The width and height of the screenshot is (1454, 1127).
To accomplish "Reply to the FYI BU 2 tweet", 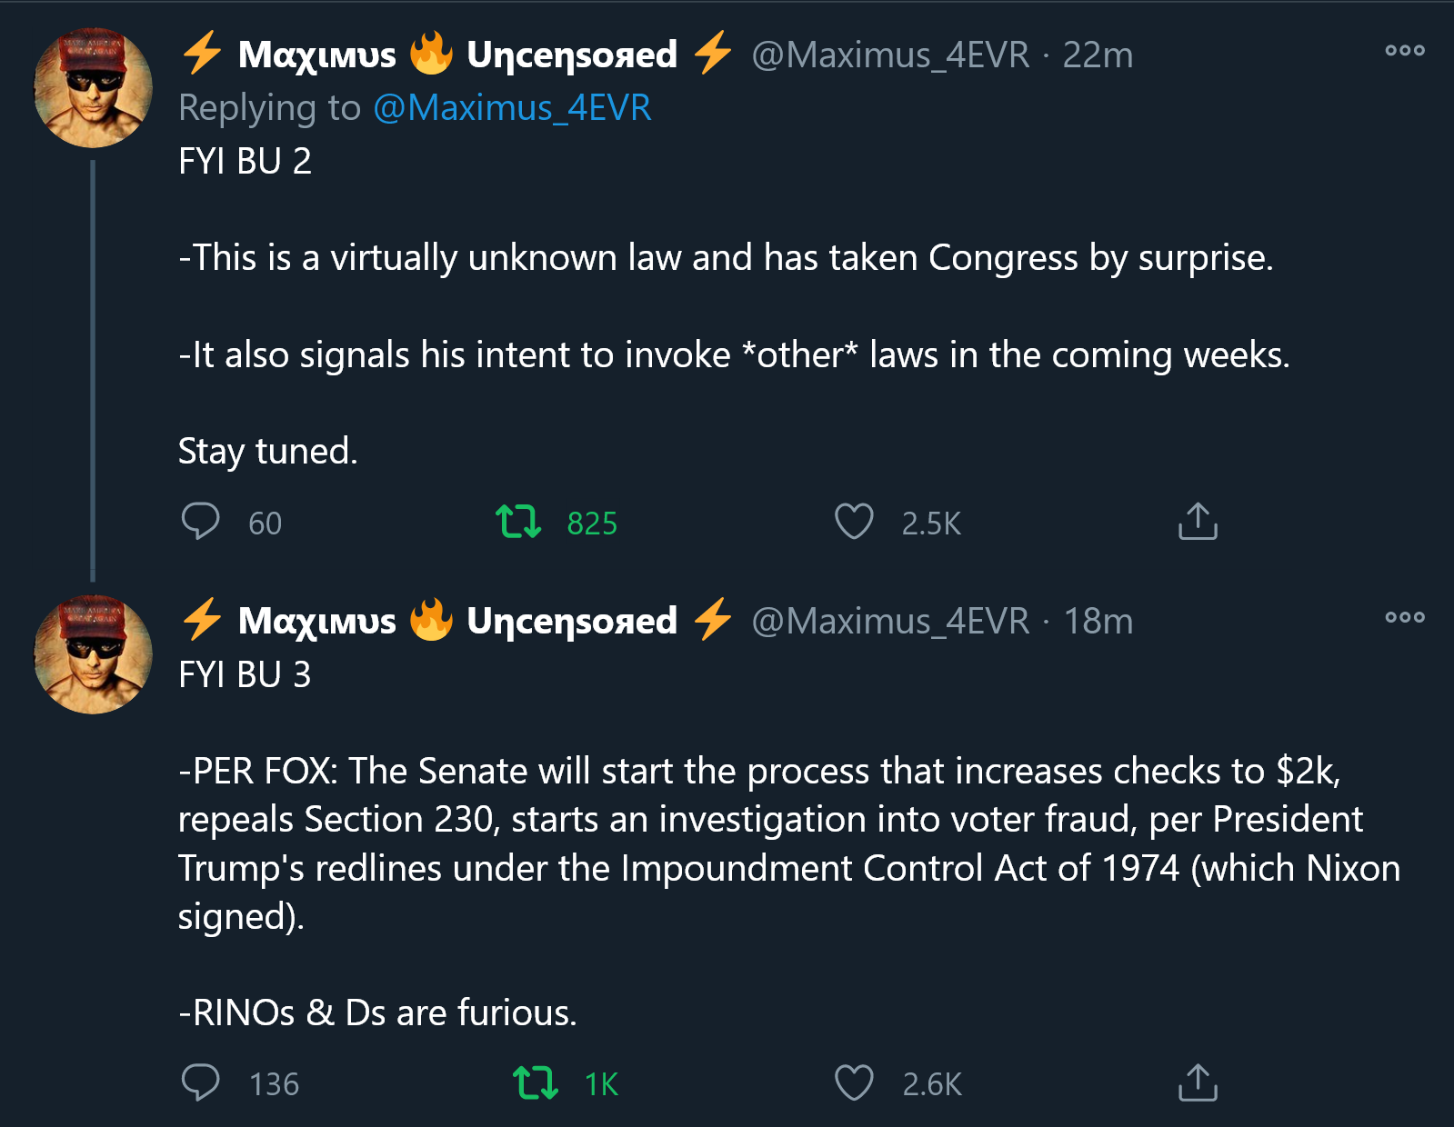I will pyautogui.click(x=201, y=522).
